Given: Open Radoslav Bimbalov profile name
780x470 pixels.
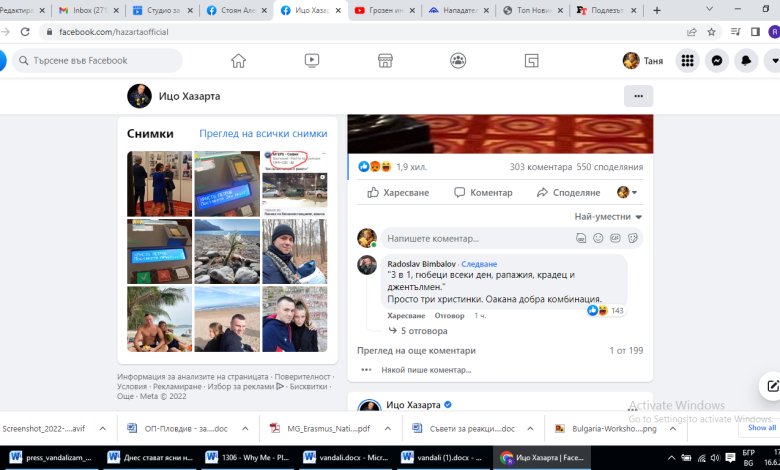Looking at the screenshot, I should tap(421, 264).
